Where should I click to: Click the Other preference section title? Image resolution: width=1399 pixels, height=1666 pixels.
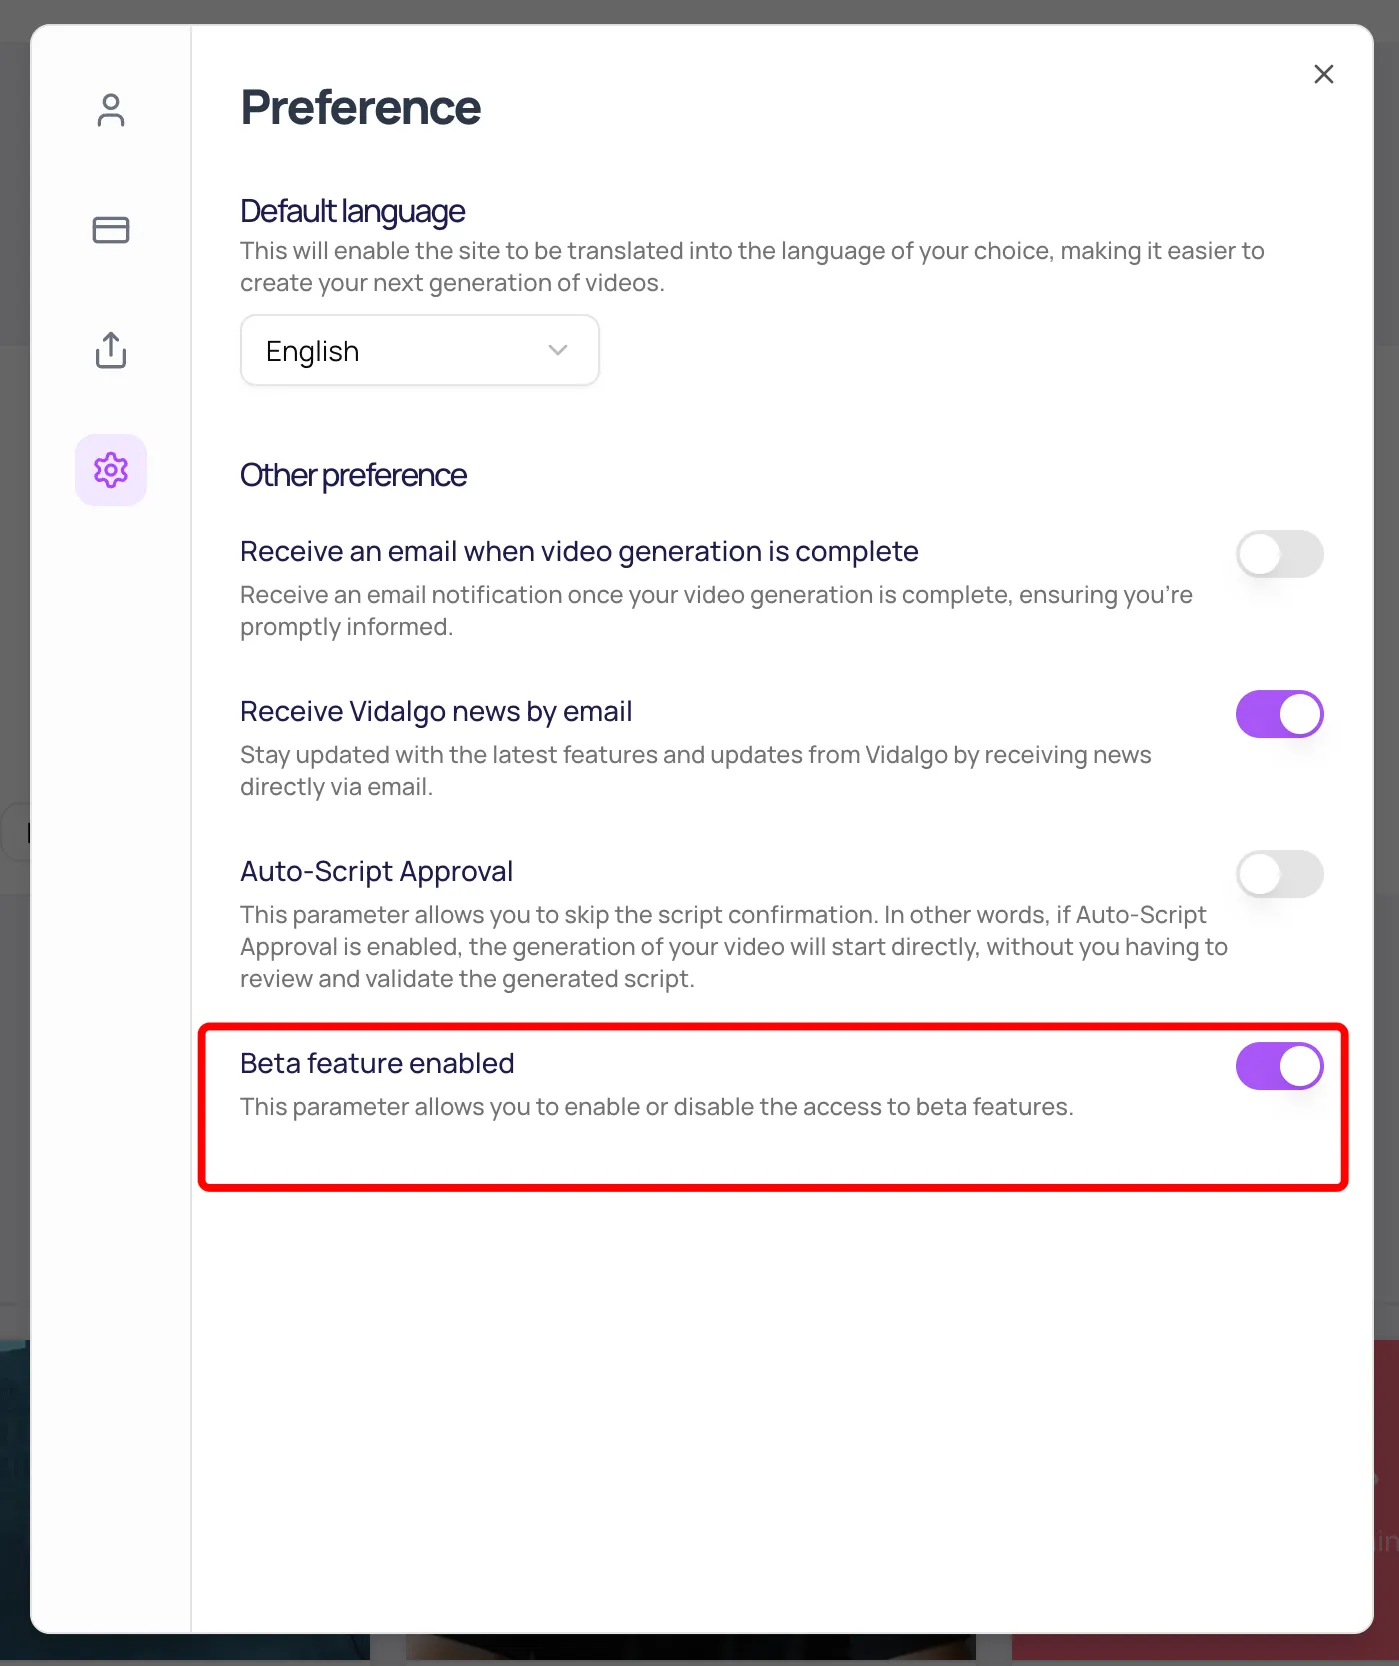pos(354,476)
